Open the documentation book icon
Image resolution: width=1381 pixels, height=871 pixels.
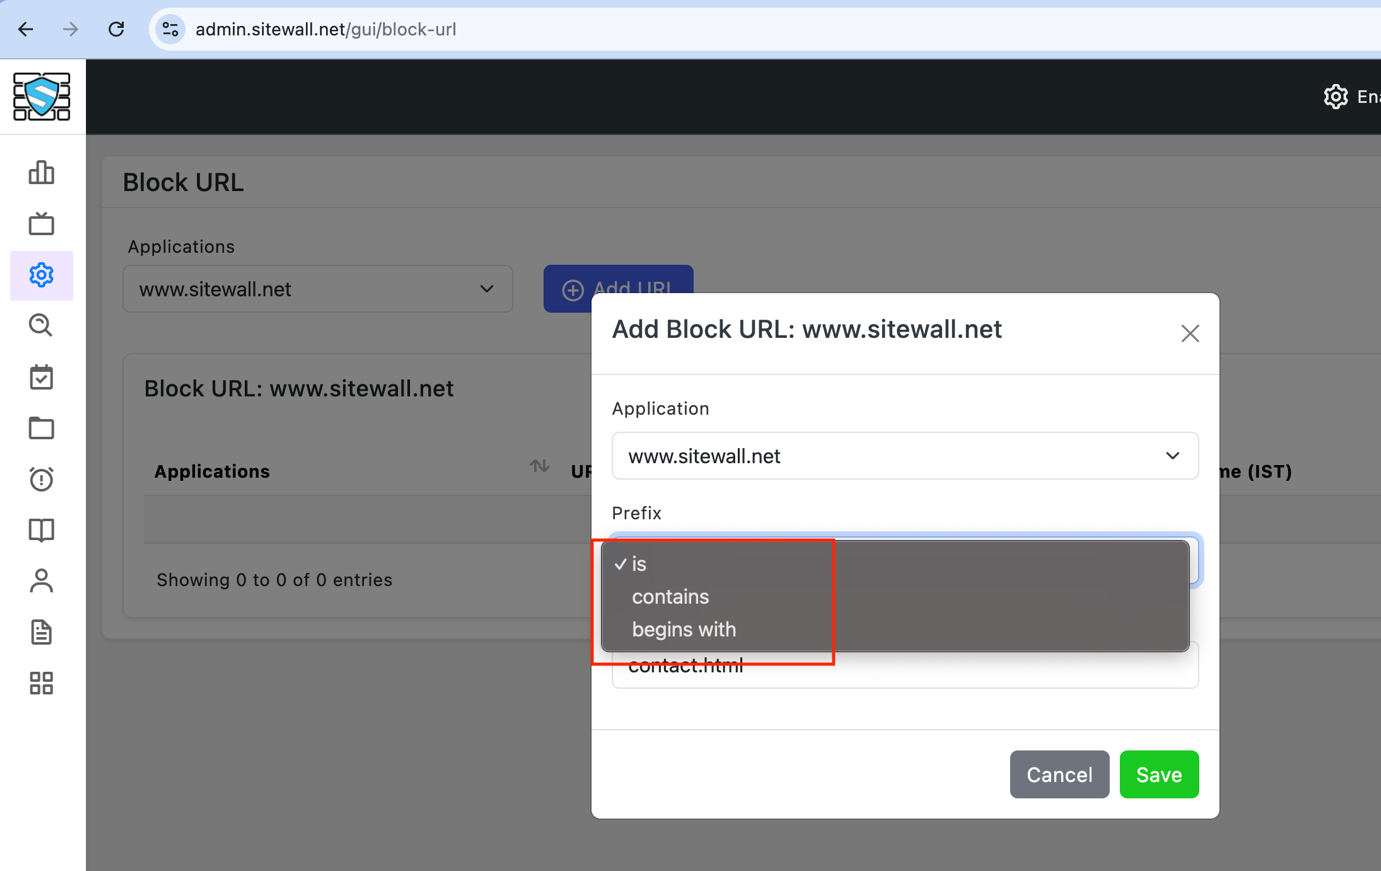tap(41, 530)
